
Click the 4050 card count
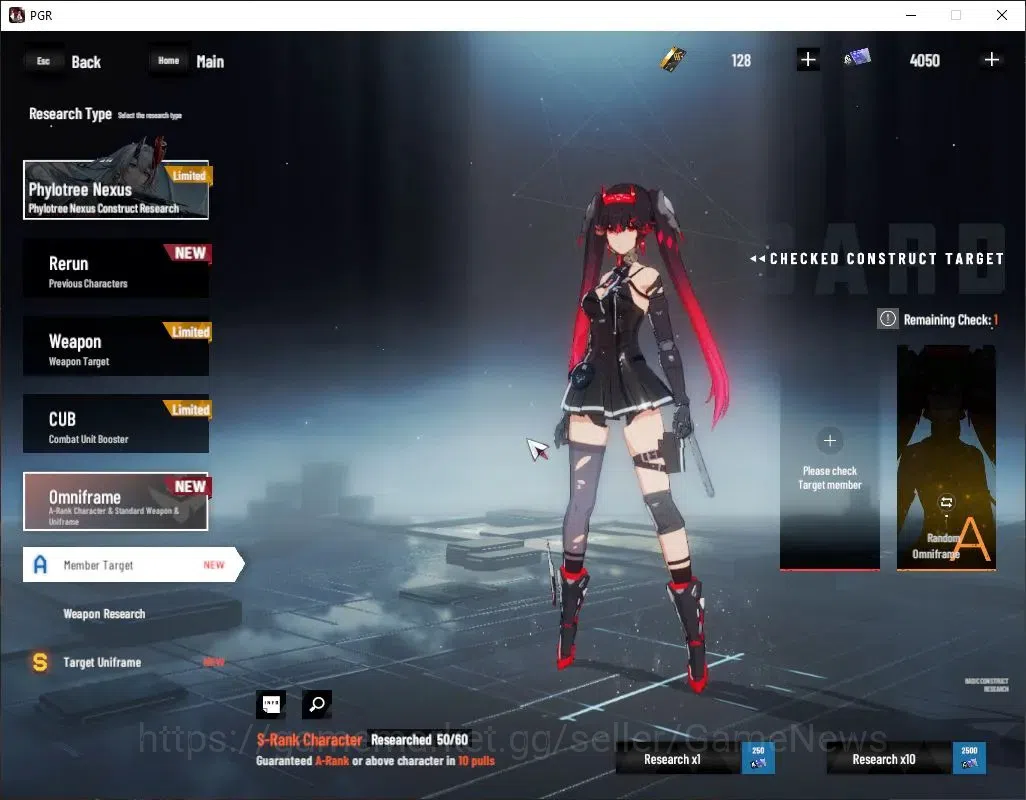click(925, 61)
